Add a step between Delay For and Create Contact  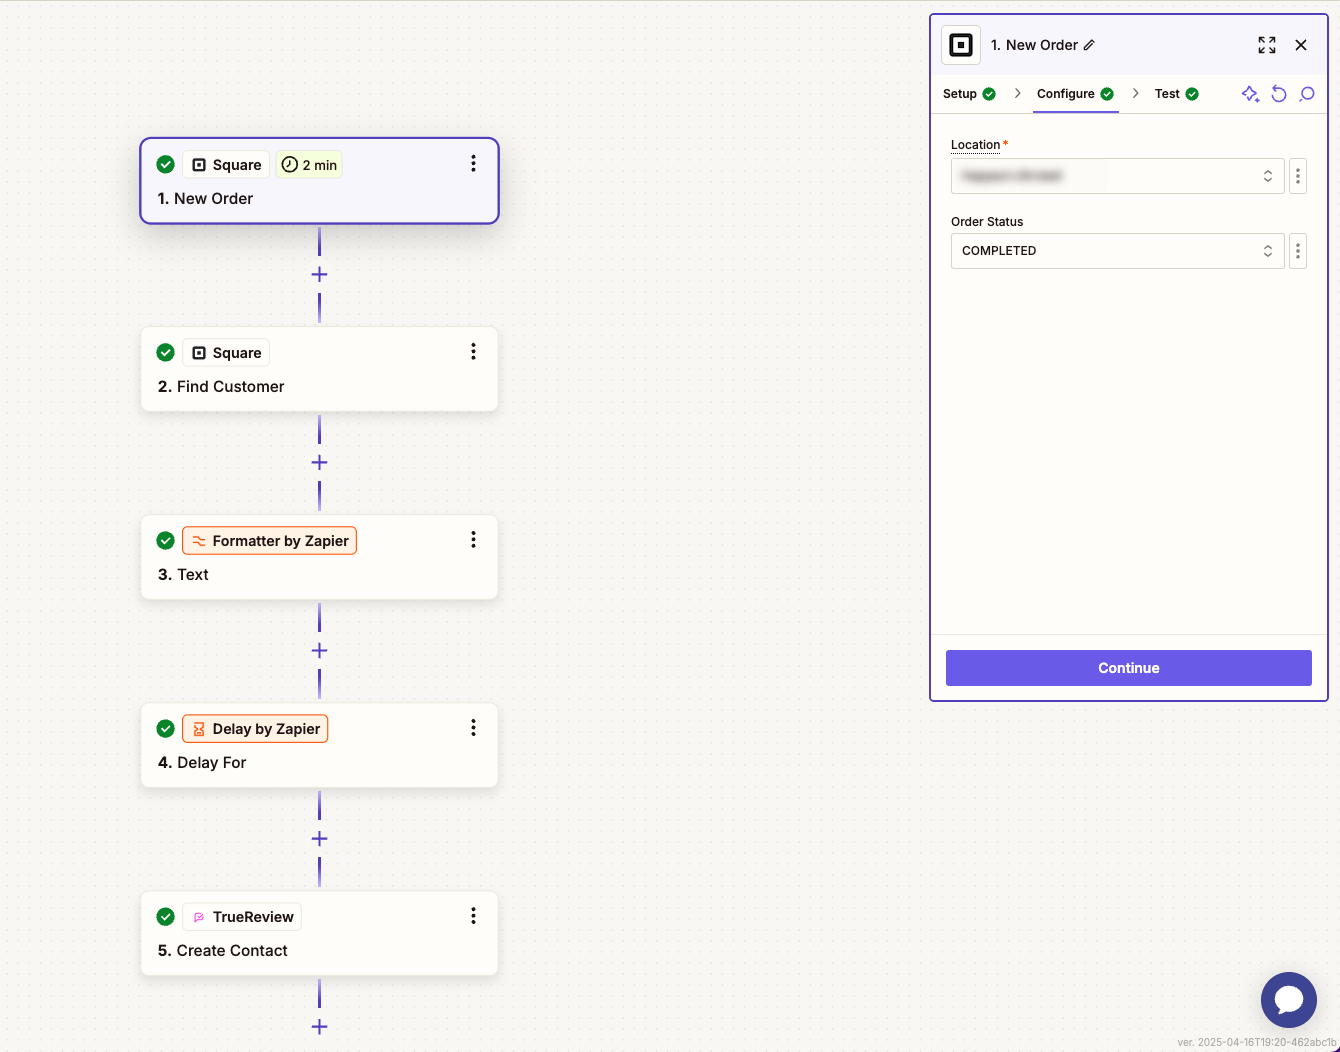coord(319,838)
